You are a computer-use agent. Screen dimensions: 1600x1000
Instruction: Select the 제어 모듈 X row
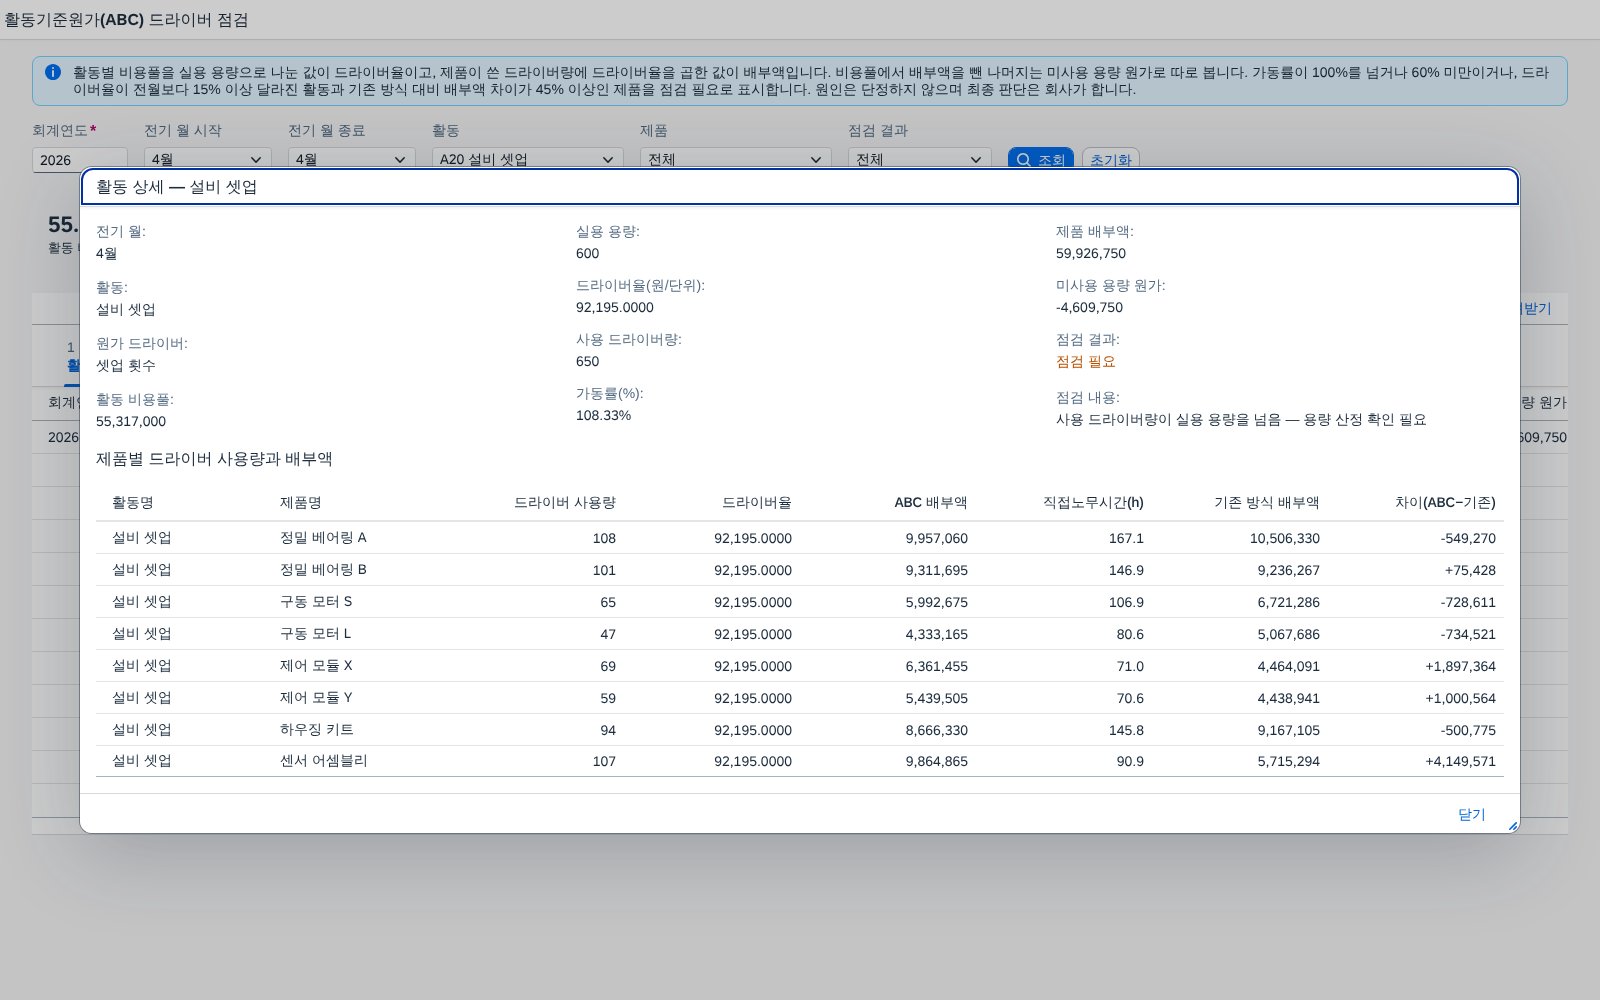pyautogui.click(x=800, y=666)
